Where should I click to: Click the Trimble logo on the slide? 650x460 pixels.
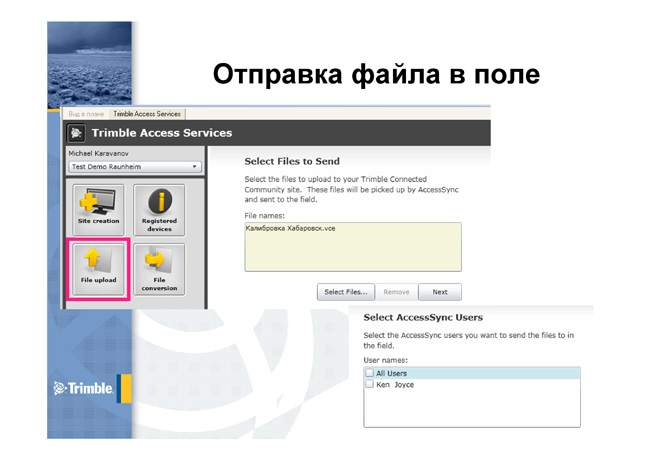[83, 388]
